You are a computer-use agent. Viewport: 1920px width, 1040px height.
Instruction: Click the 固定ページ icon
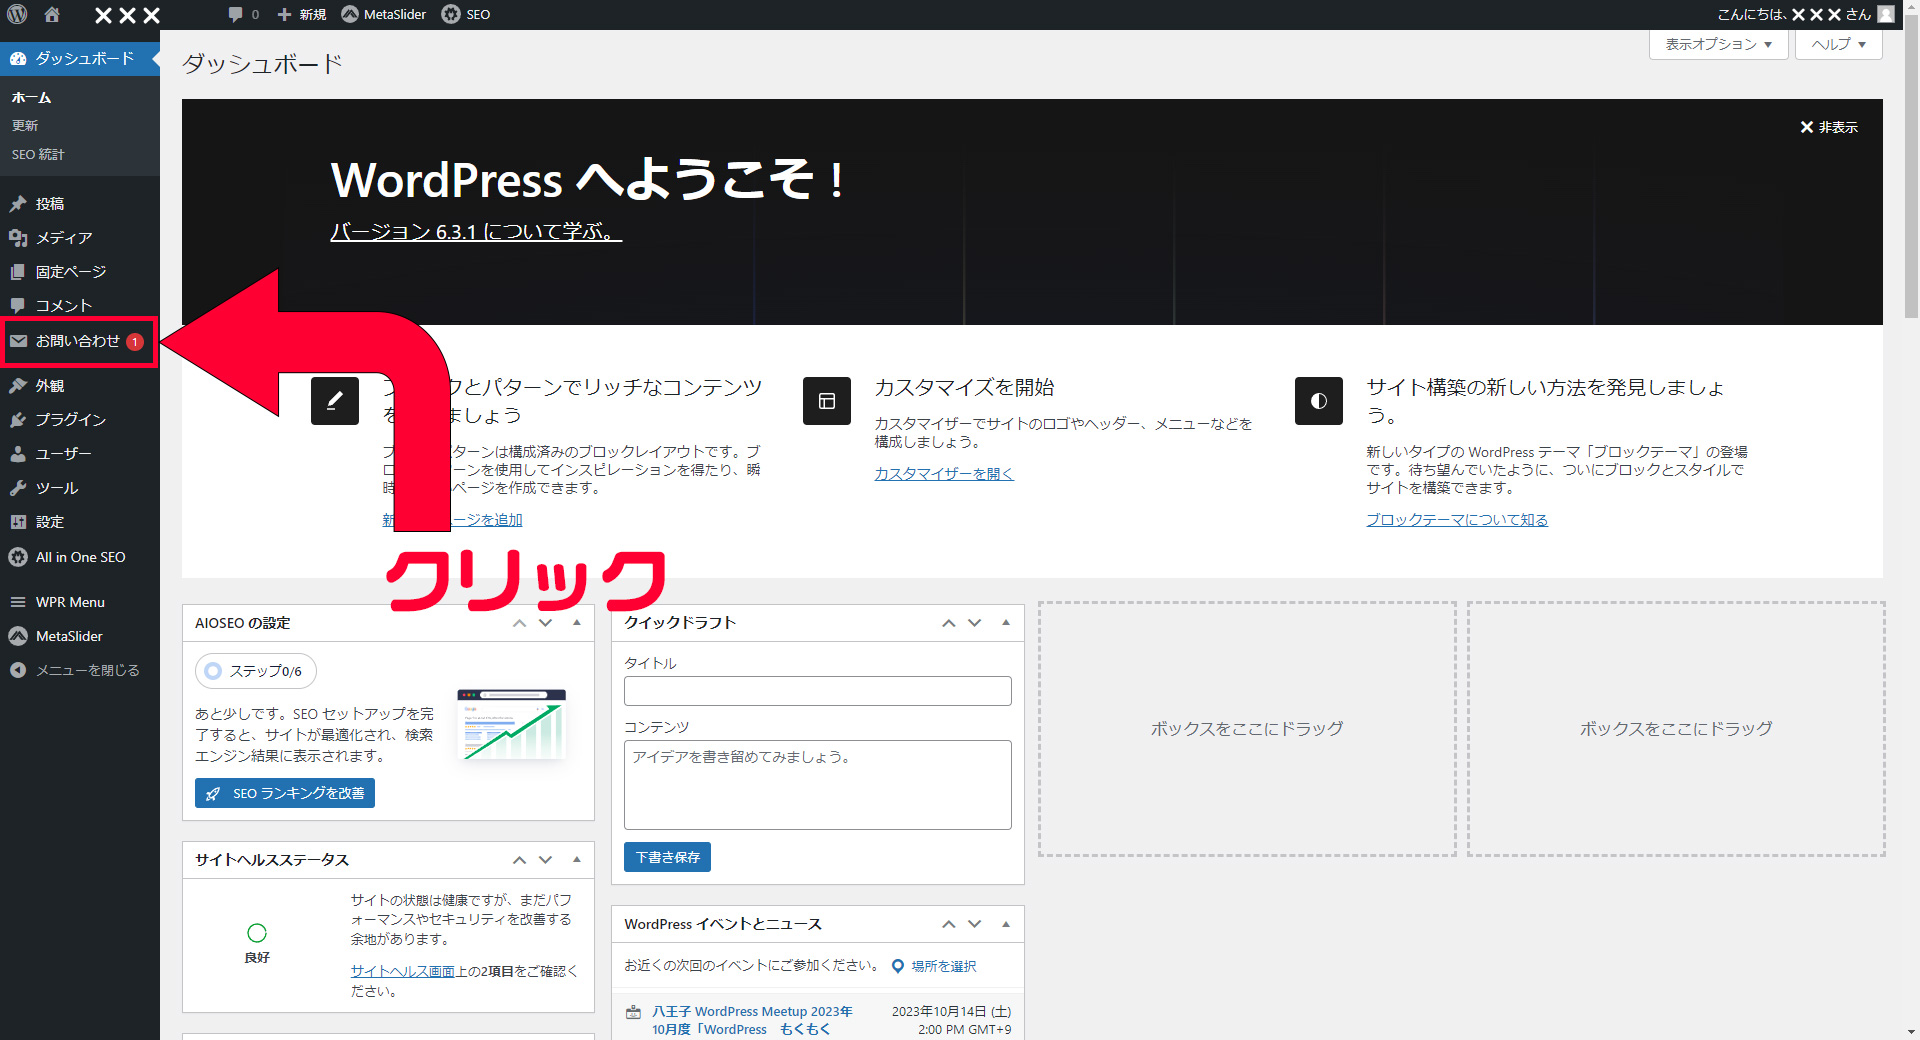pos(18,272)
